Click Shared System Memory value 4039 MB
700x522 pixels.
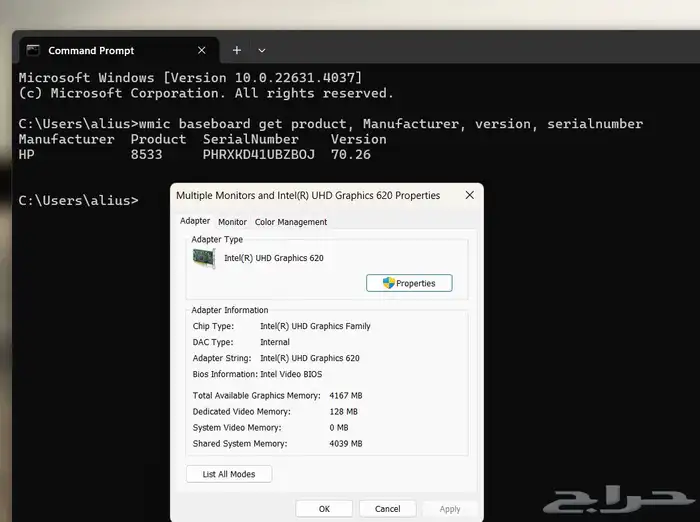[x=346, y=444]
